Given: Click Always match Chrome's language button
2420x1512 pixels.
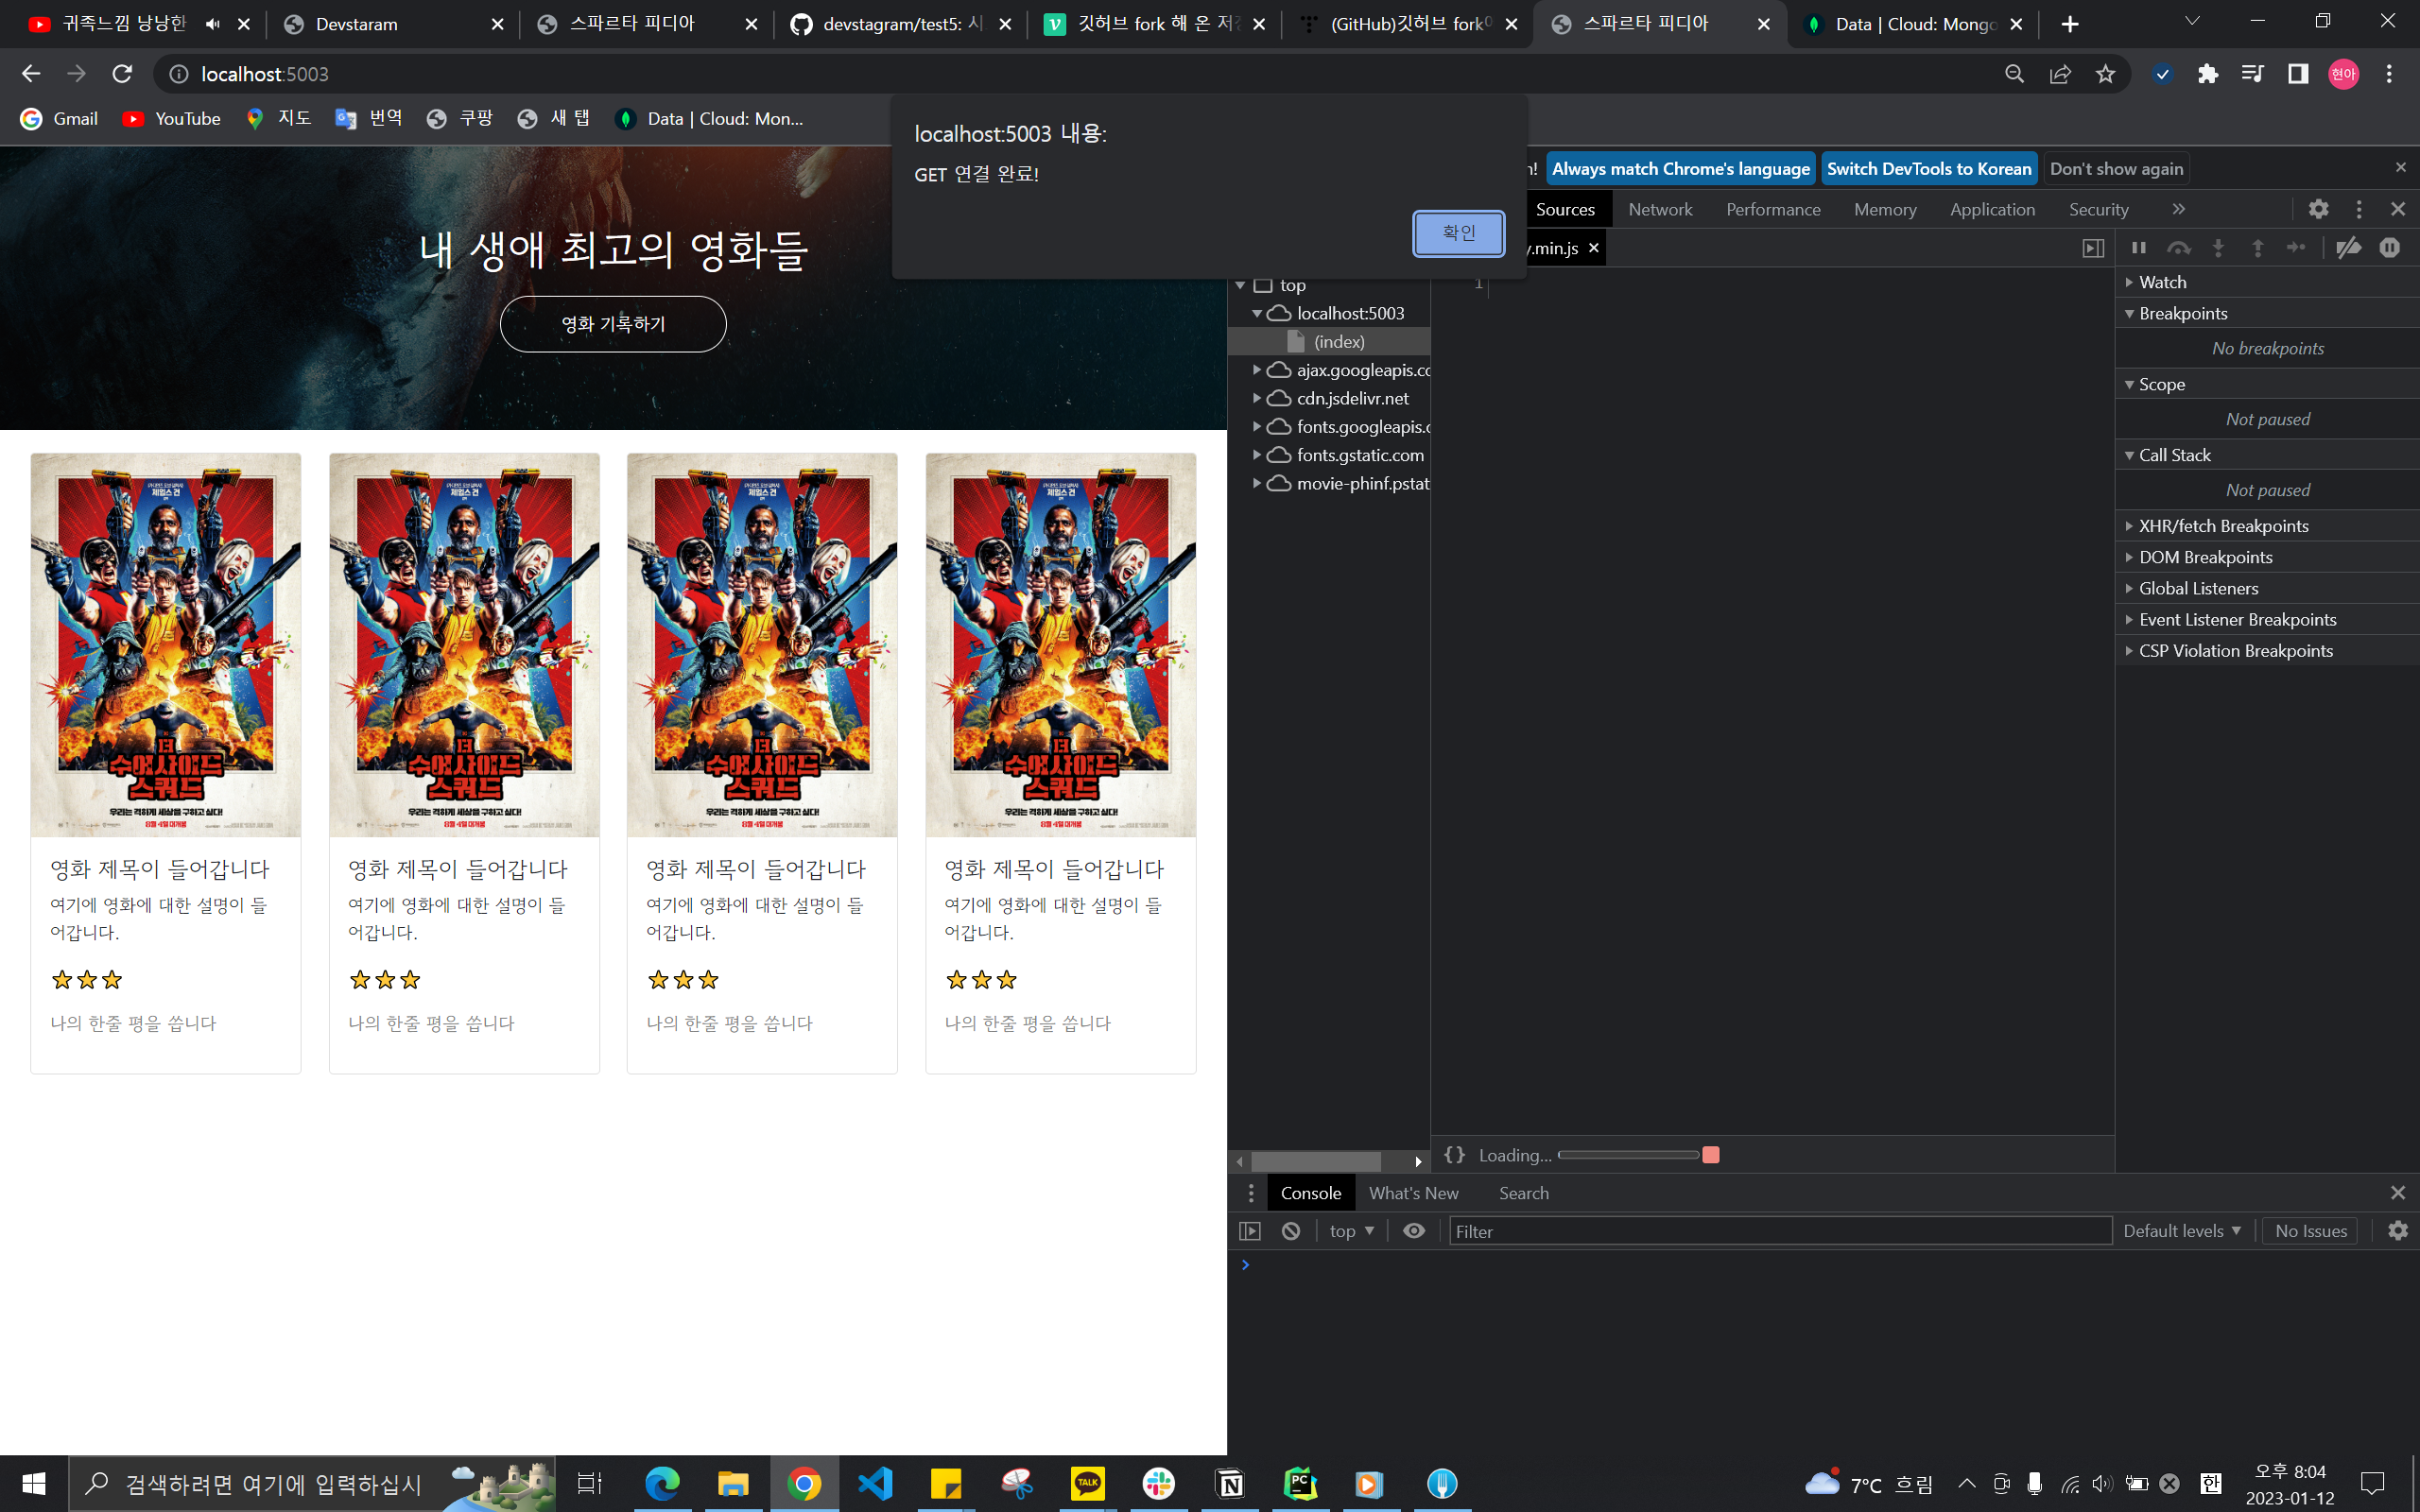Looking at the screenshot, I should pos(1680,169).
